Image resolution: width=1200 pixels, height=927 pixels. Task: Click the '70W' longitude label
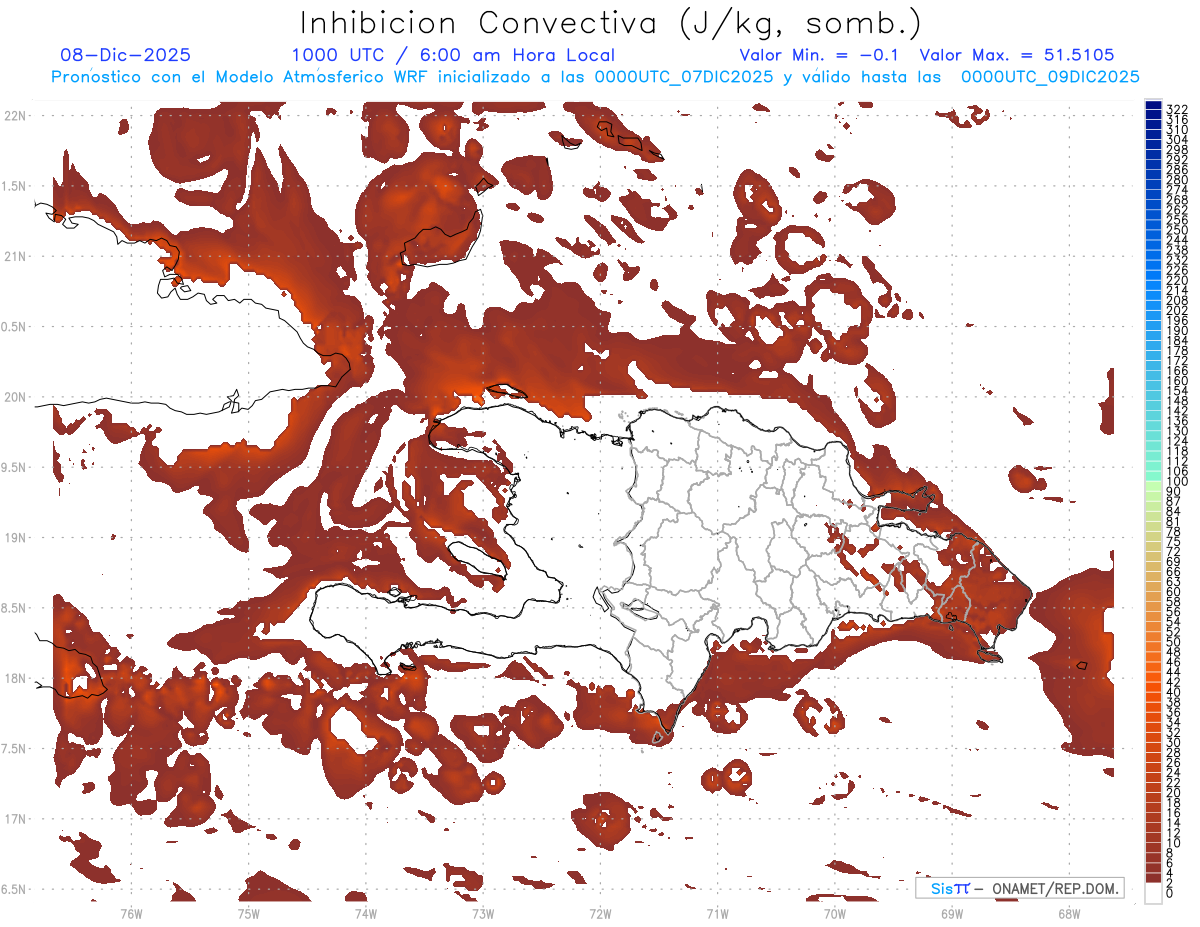[x=835, y=913]
